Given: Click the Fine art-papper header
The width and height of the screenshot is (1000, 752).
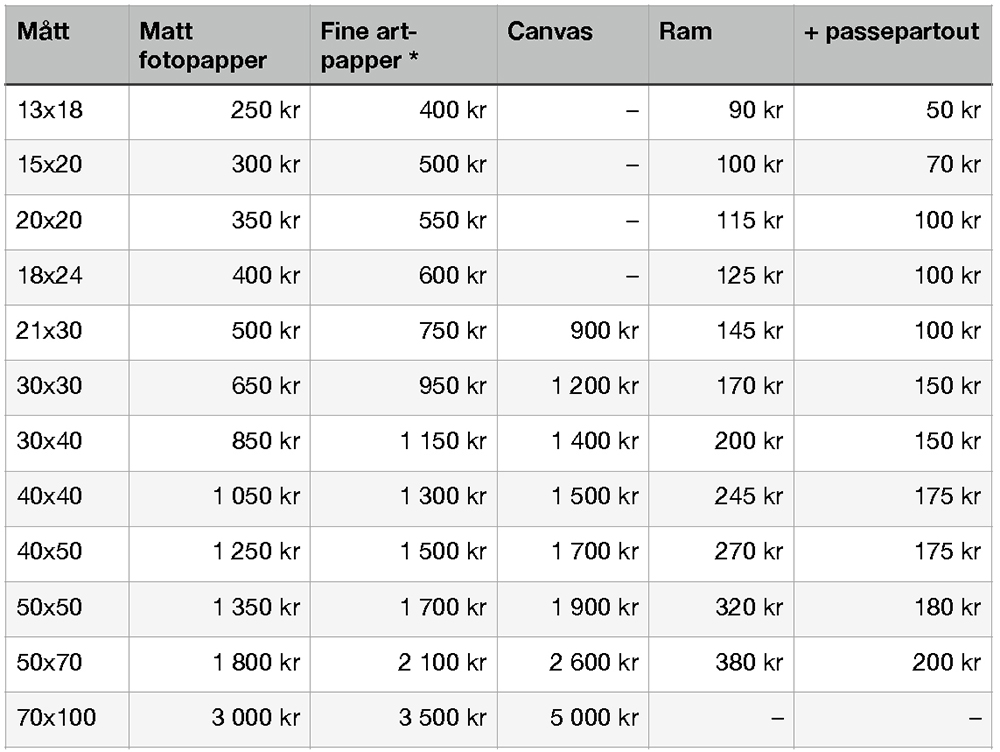Looking at the screenshot, I should pos(369,45).
